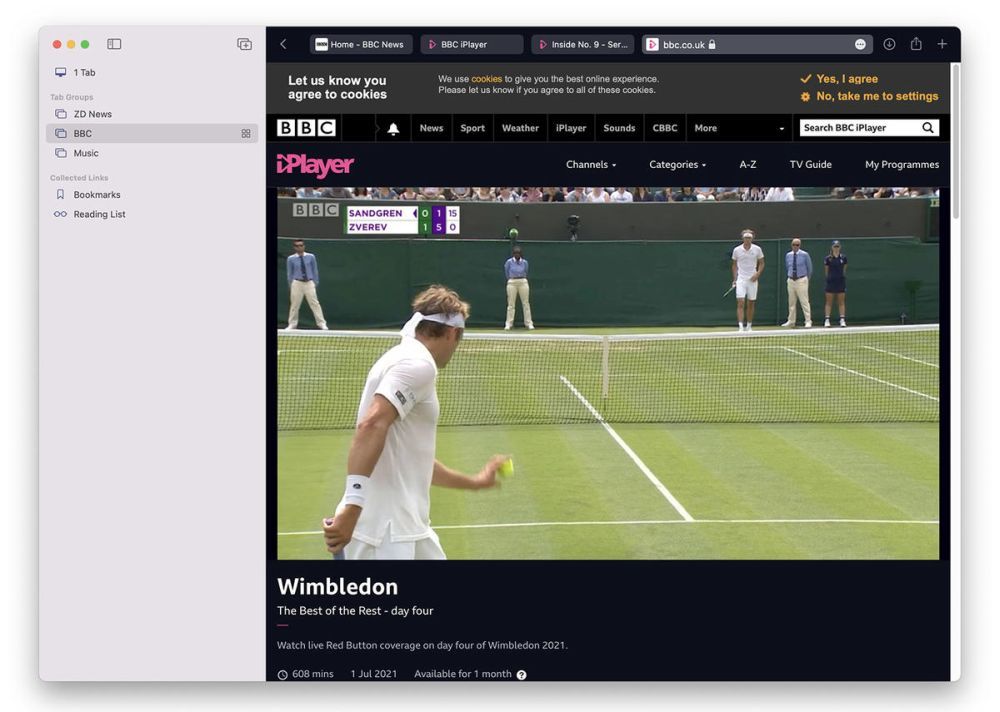
Task: Open the TV Guide
Action: (x=811, y=165)
